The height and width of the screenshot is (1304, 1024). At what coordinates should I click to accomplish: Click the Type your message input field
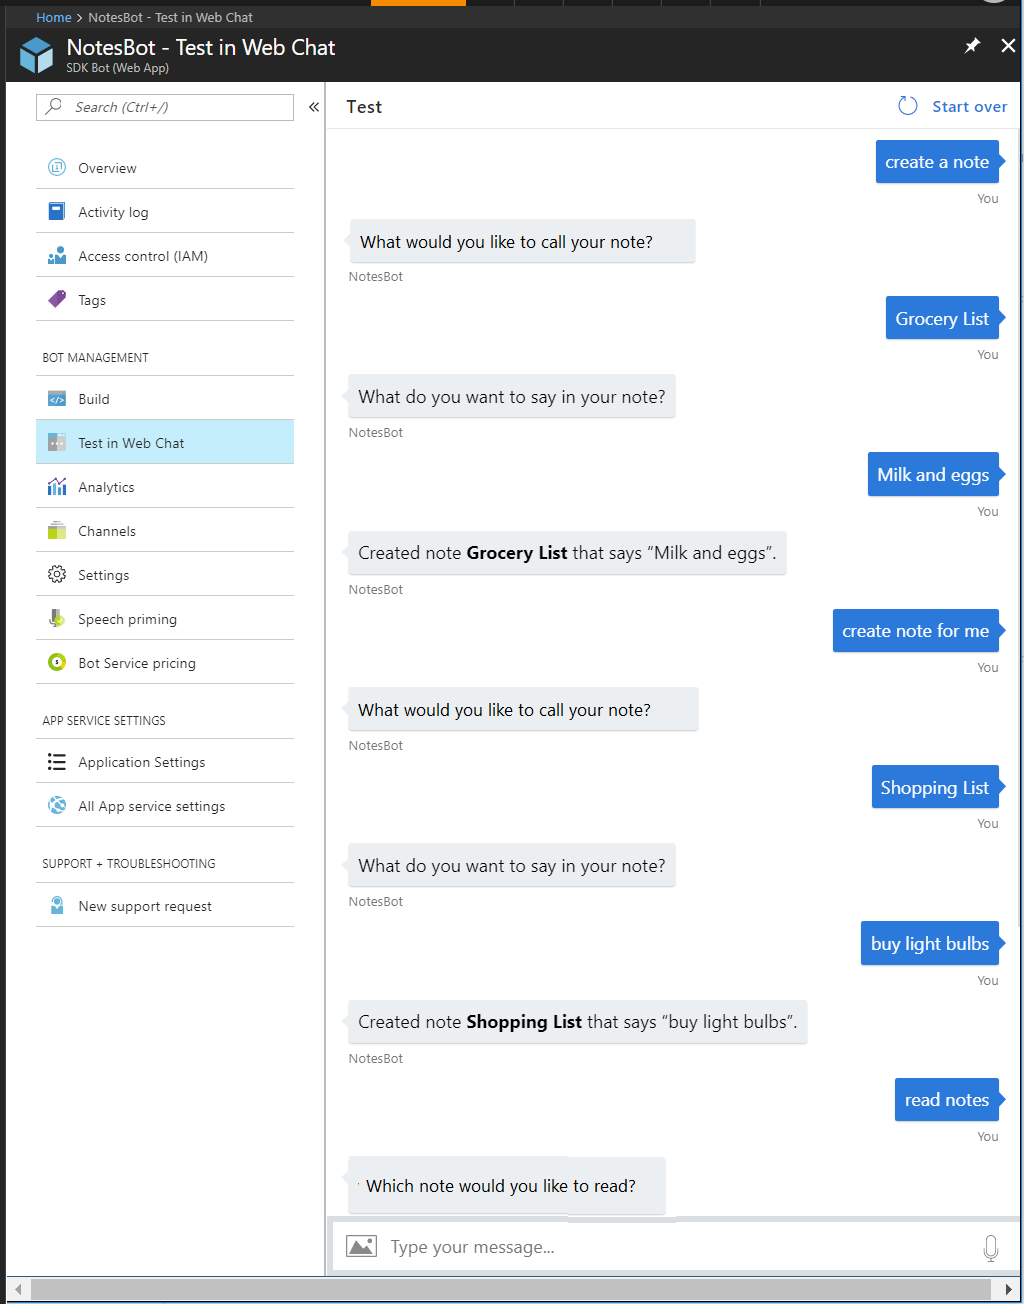[600, 1247]
